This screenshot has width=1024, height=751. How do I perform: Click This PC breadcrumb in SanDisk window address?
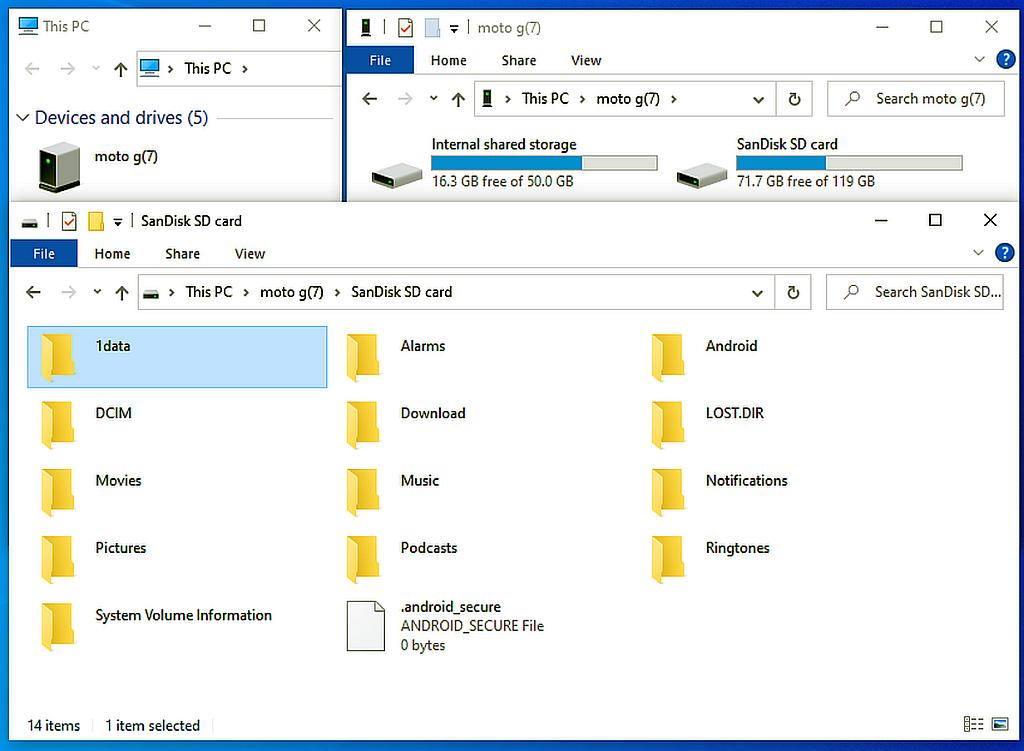tap(209, 292)
